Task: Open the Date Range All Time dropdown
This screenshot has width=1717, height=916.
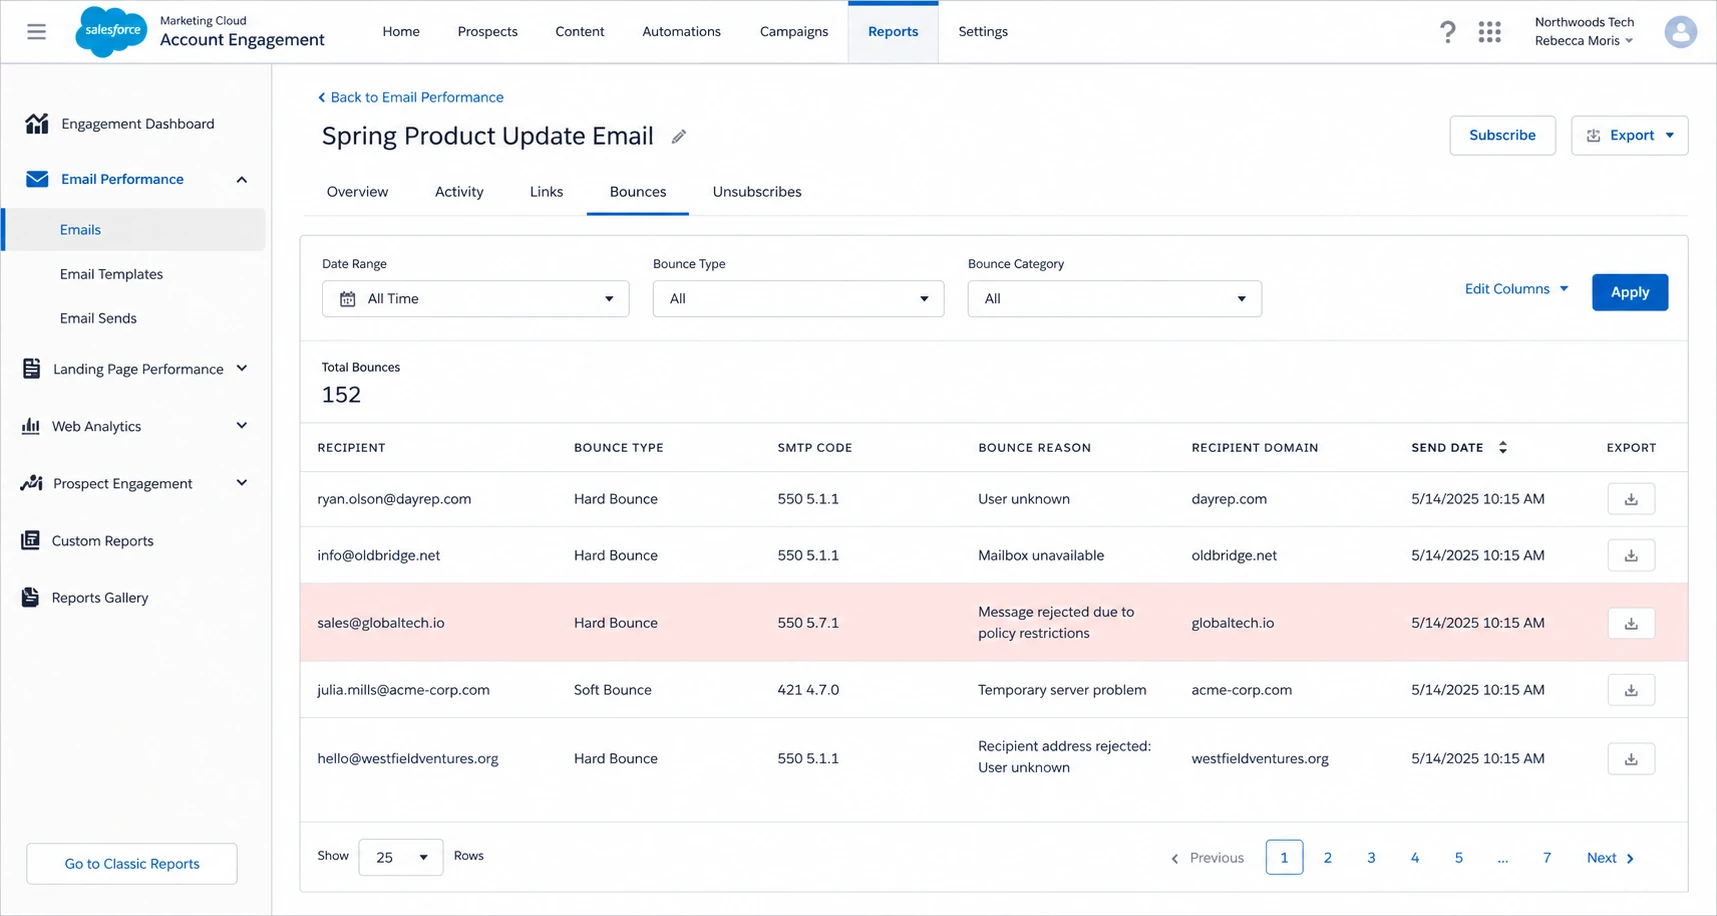Action: coord(475,299)
